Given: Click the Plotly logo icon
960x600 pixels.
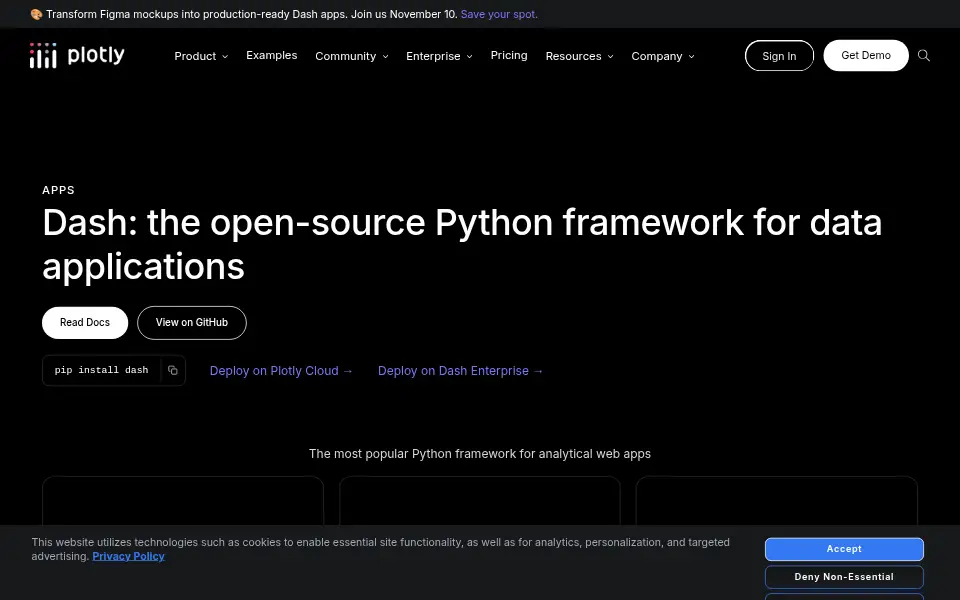Looking at the screenshot, I should click(43, 56).
